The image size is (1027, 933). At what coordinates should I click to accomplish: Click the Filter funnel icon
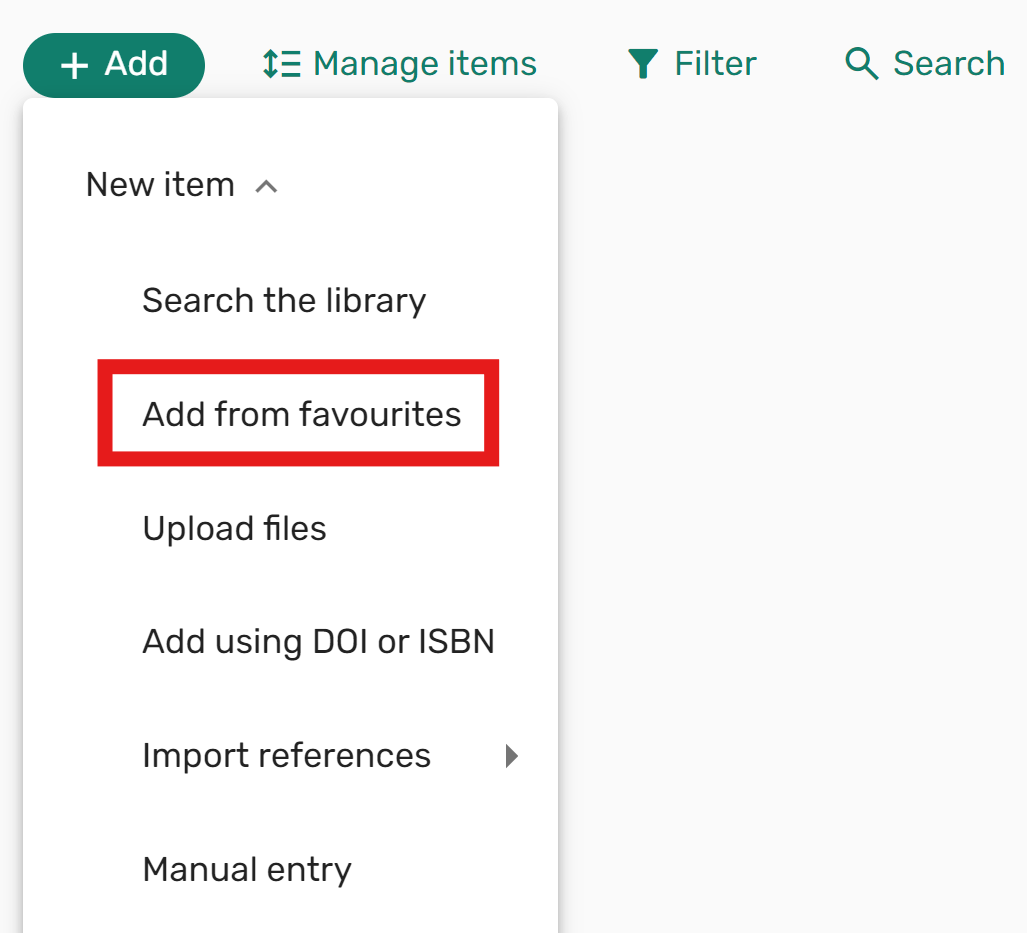click(x=643, y=64)
